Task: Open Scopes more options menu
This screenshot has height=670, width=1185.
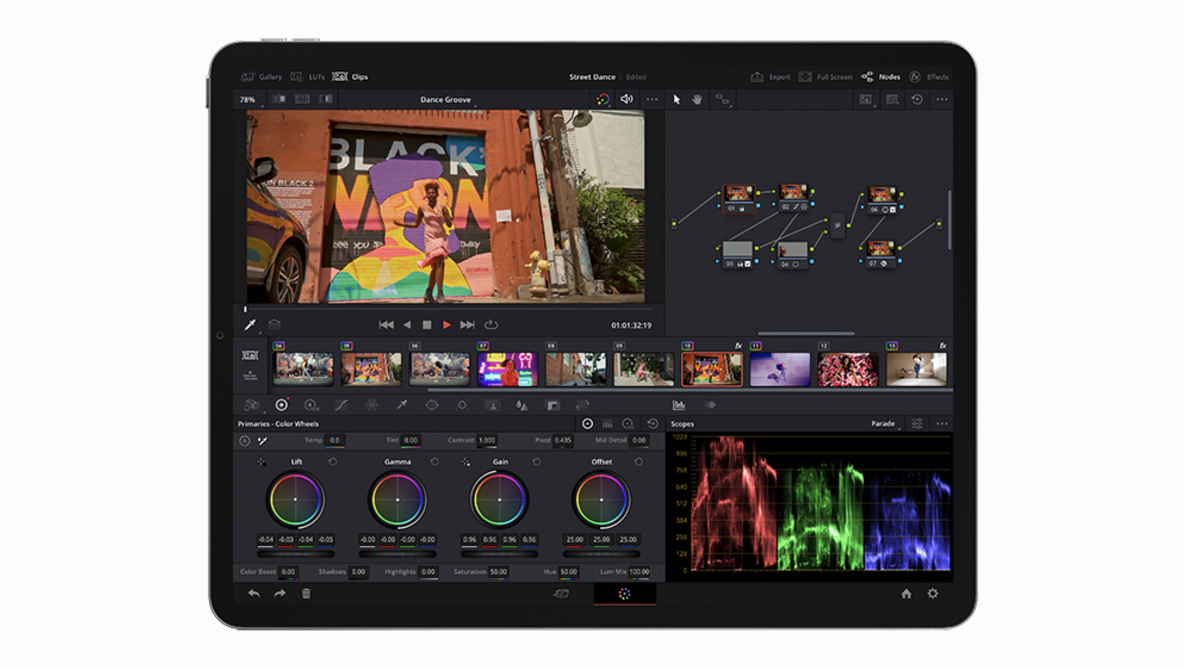Action: tap(942, 424)
